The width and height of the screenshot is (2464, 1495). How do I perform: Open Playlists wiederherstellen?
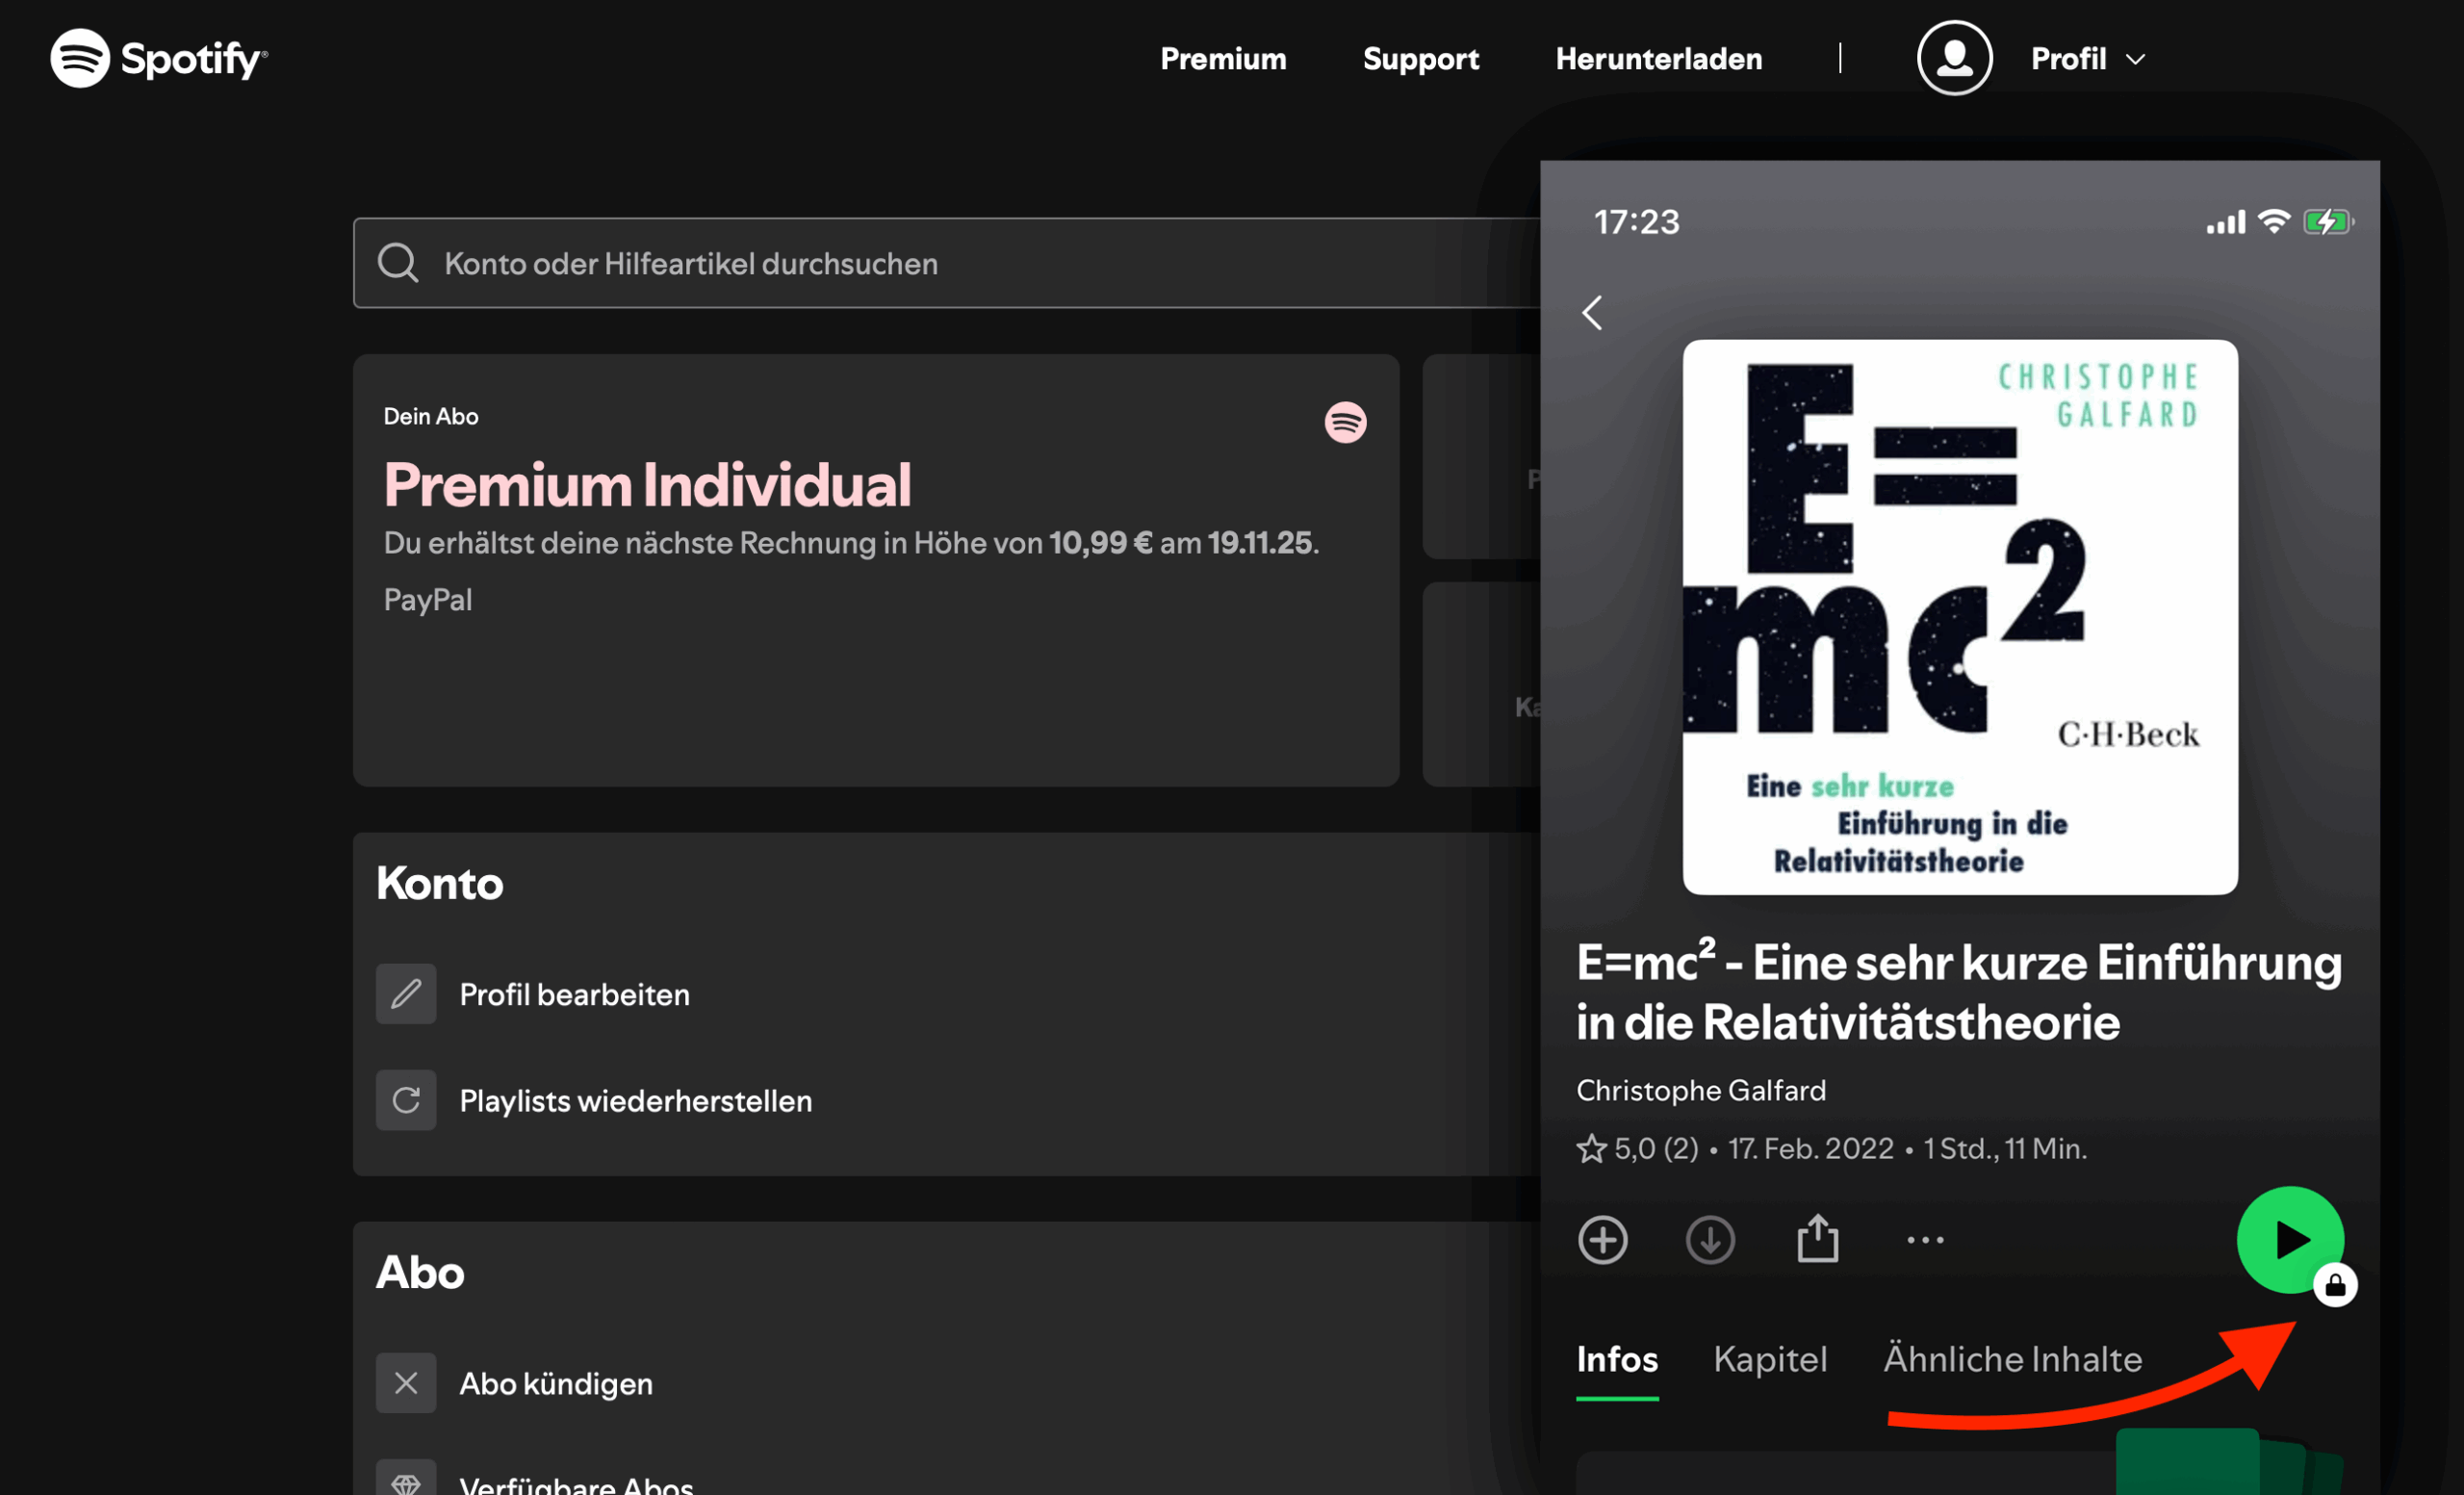pos(636,1101)
